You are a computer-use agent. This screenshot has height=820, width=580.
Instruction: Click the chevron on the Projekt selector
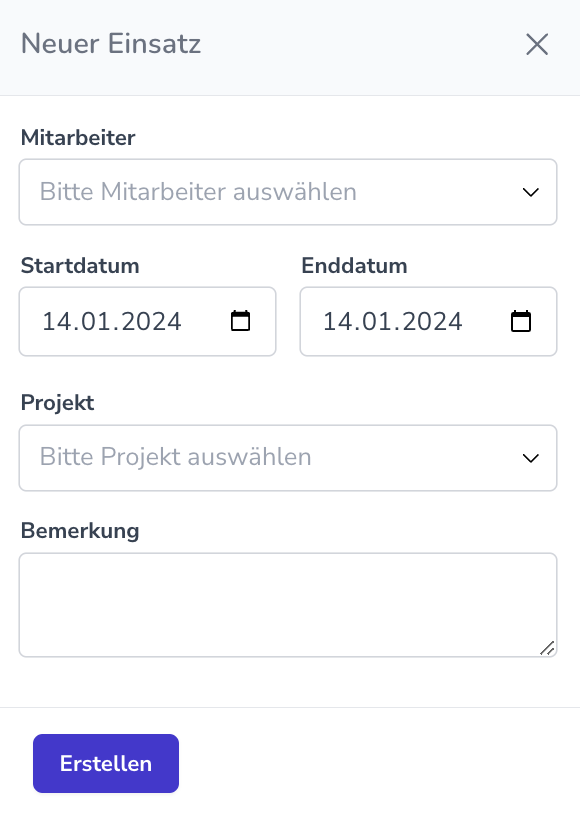pos(531,457)
